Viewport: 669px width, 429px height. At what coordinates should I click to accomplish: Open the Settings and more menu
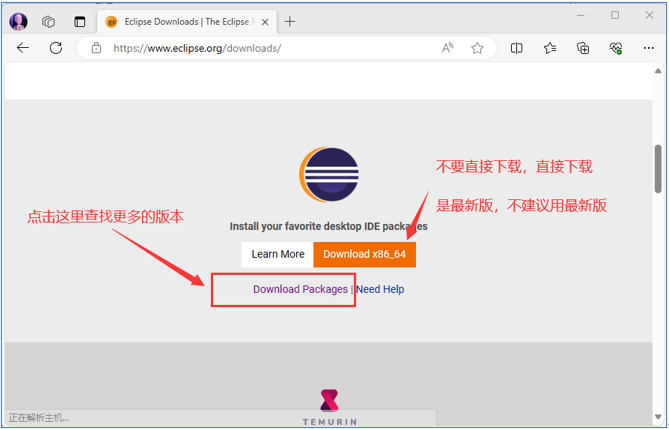coord(649,48)
